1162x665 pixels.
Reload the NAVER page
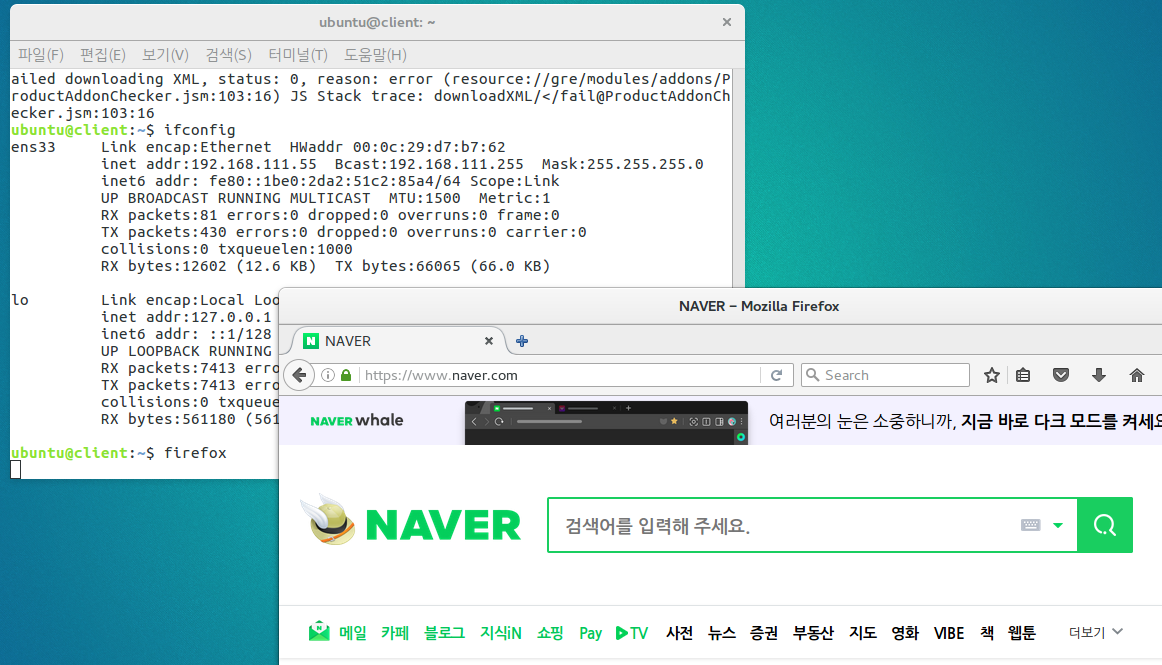(777, 375)
